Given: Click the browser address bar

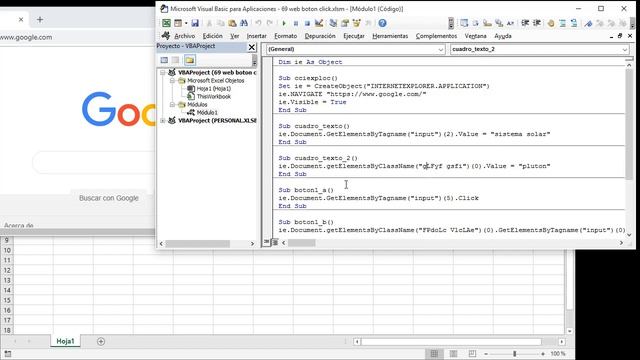Looking at the screenshot, I should pyautogui.click(x=78, y=37).
